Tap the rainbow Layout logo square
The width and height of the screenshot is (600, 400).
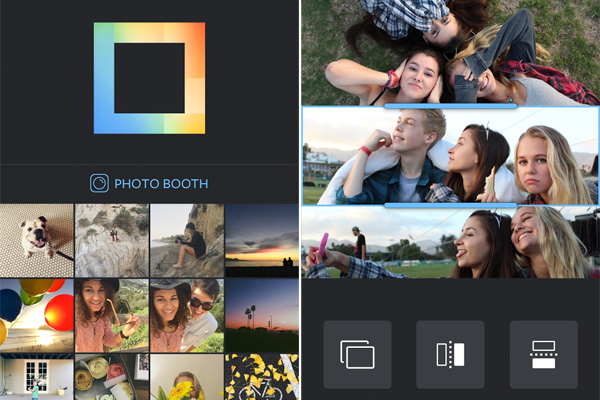(x=149, y=78)
